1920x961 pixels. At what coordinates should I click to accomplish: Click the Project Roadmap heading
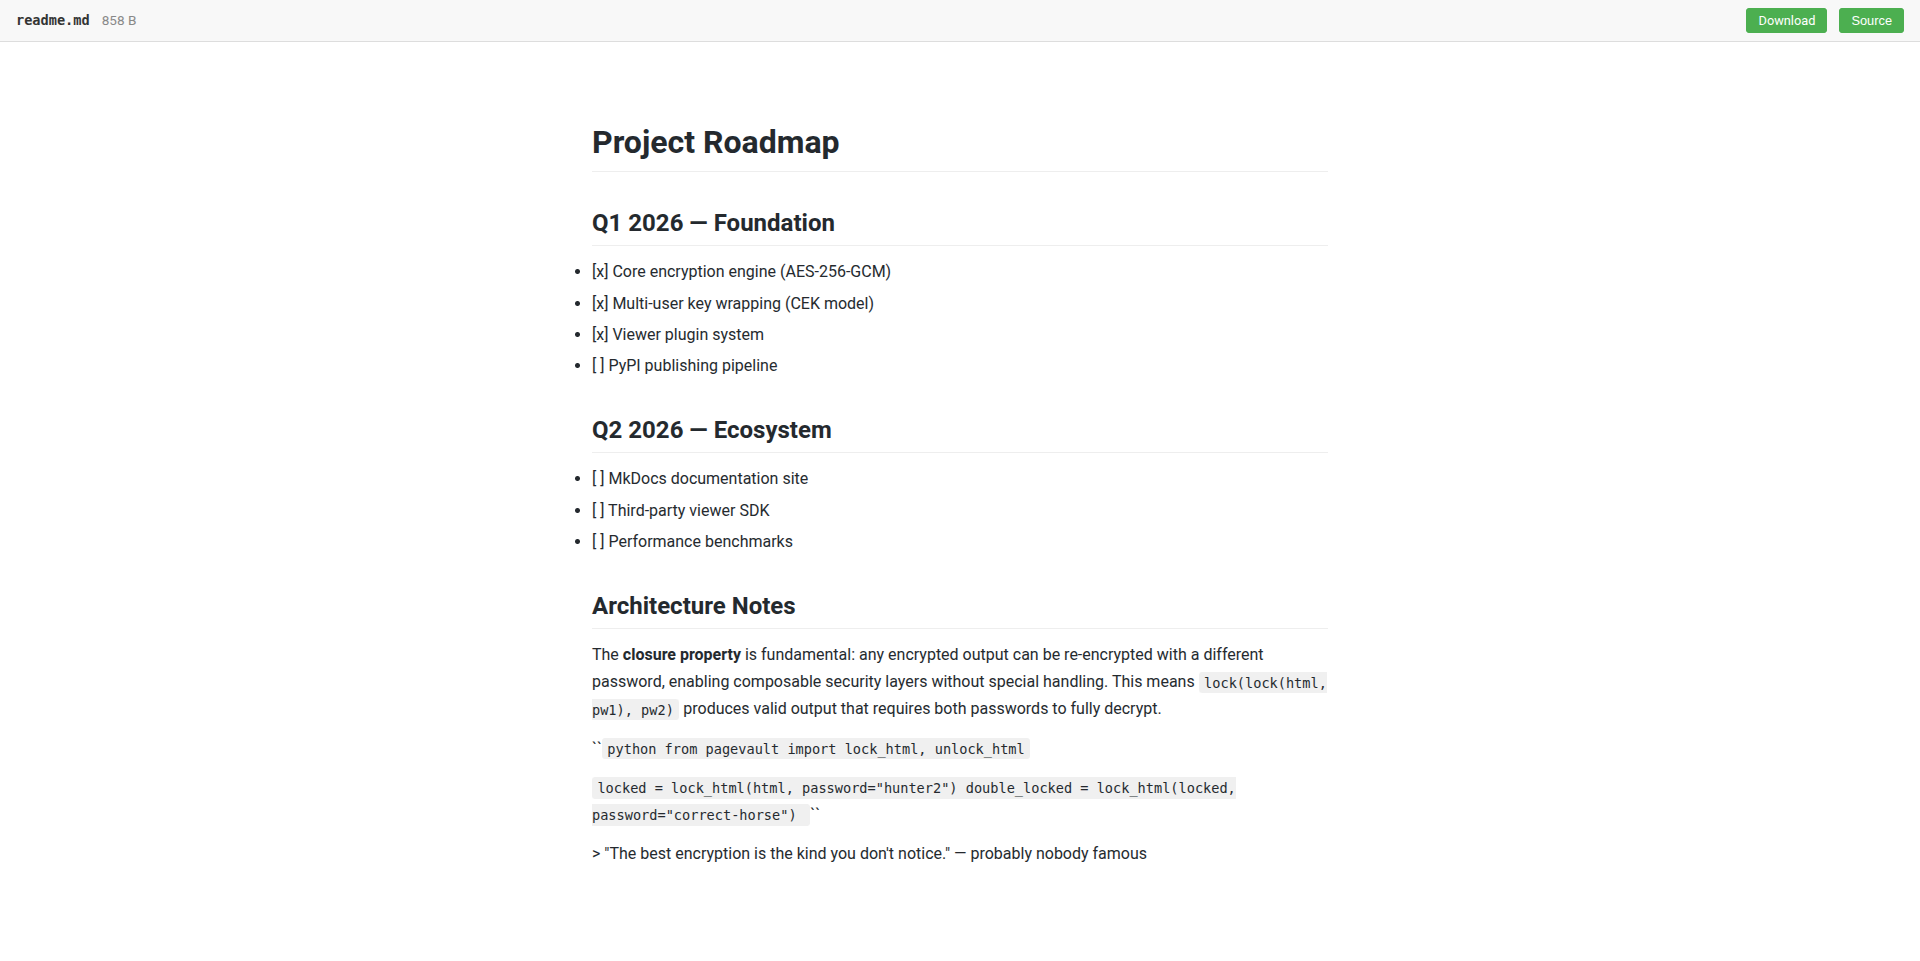coord(715,142)
